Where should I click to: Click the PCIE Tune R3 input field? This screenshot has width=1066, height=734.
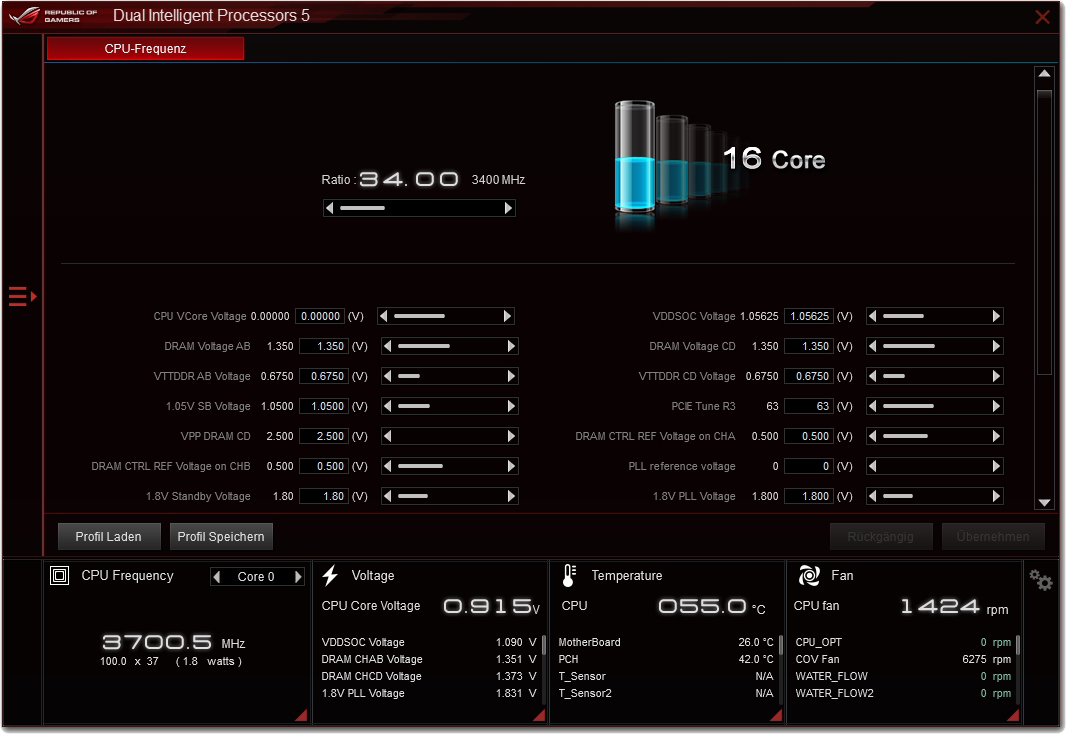(x=809, y=406)
